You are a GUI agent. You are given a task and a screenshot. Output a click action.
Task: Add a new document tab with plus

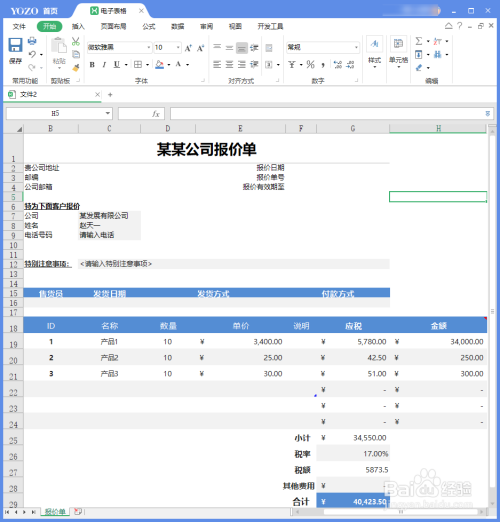(x=110, y=95)
